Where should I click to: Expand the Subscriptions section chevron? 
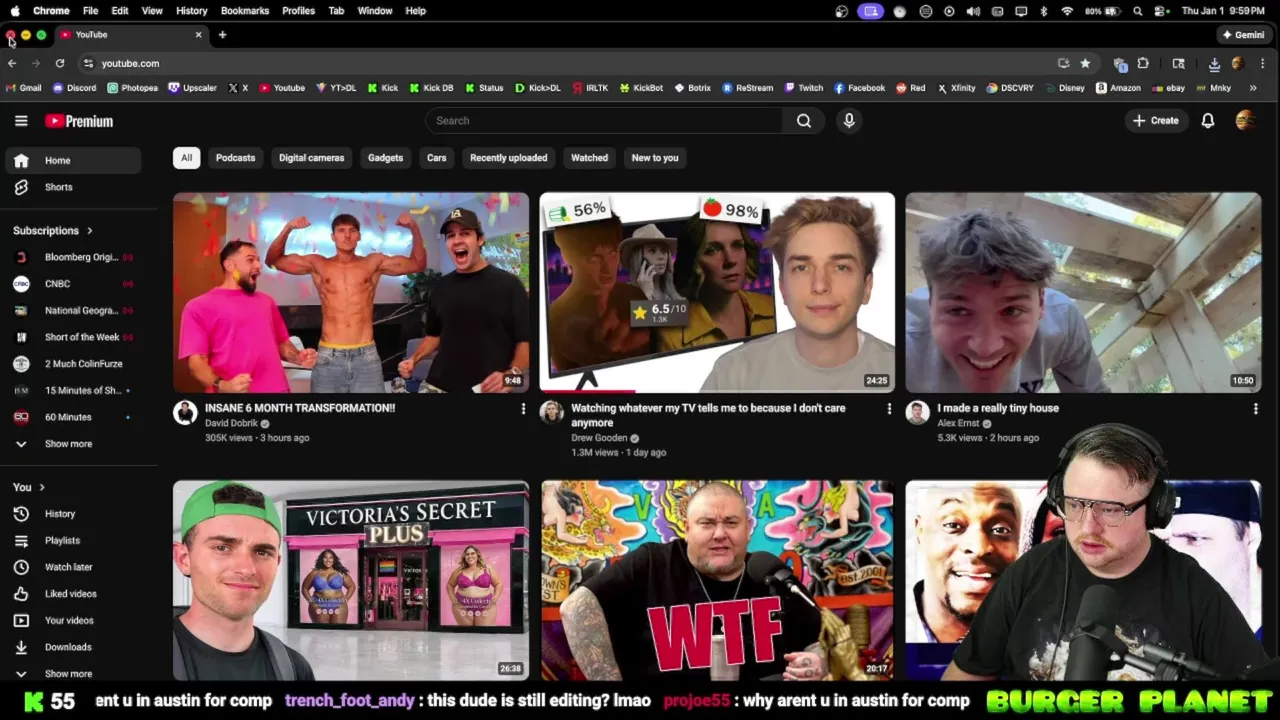(89, 231)
